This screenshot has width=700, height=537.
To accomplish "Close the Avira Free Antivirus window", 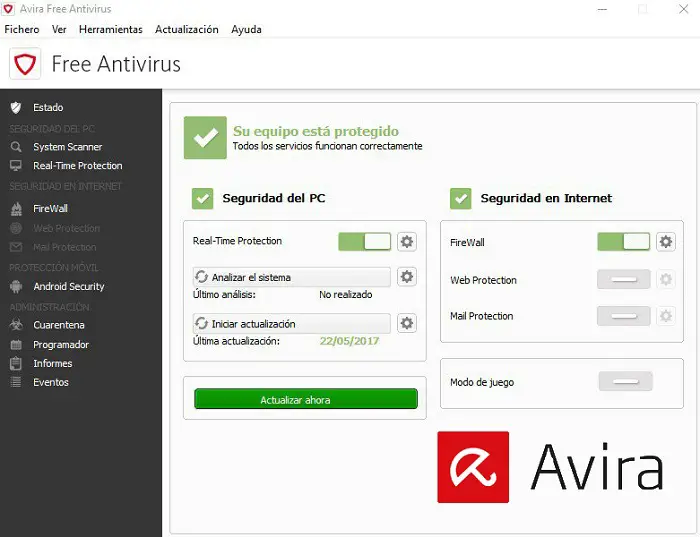I will tap(683, 9).
